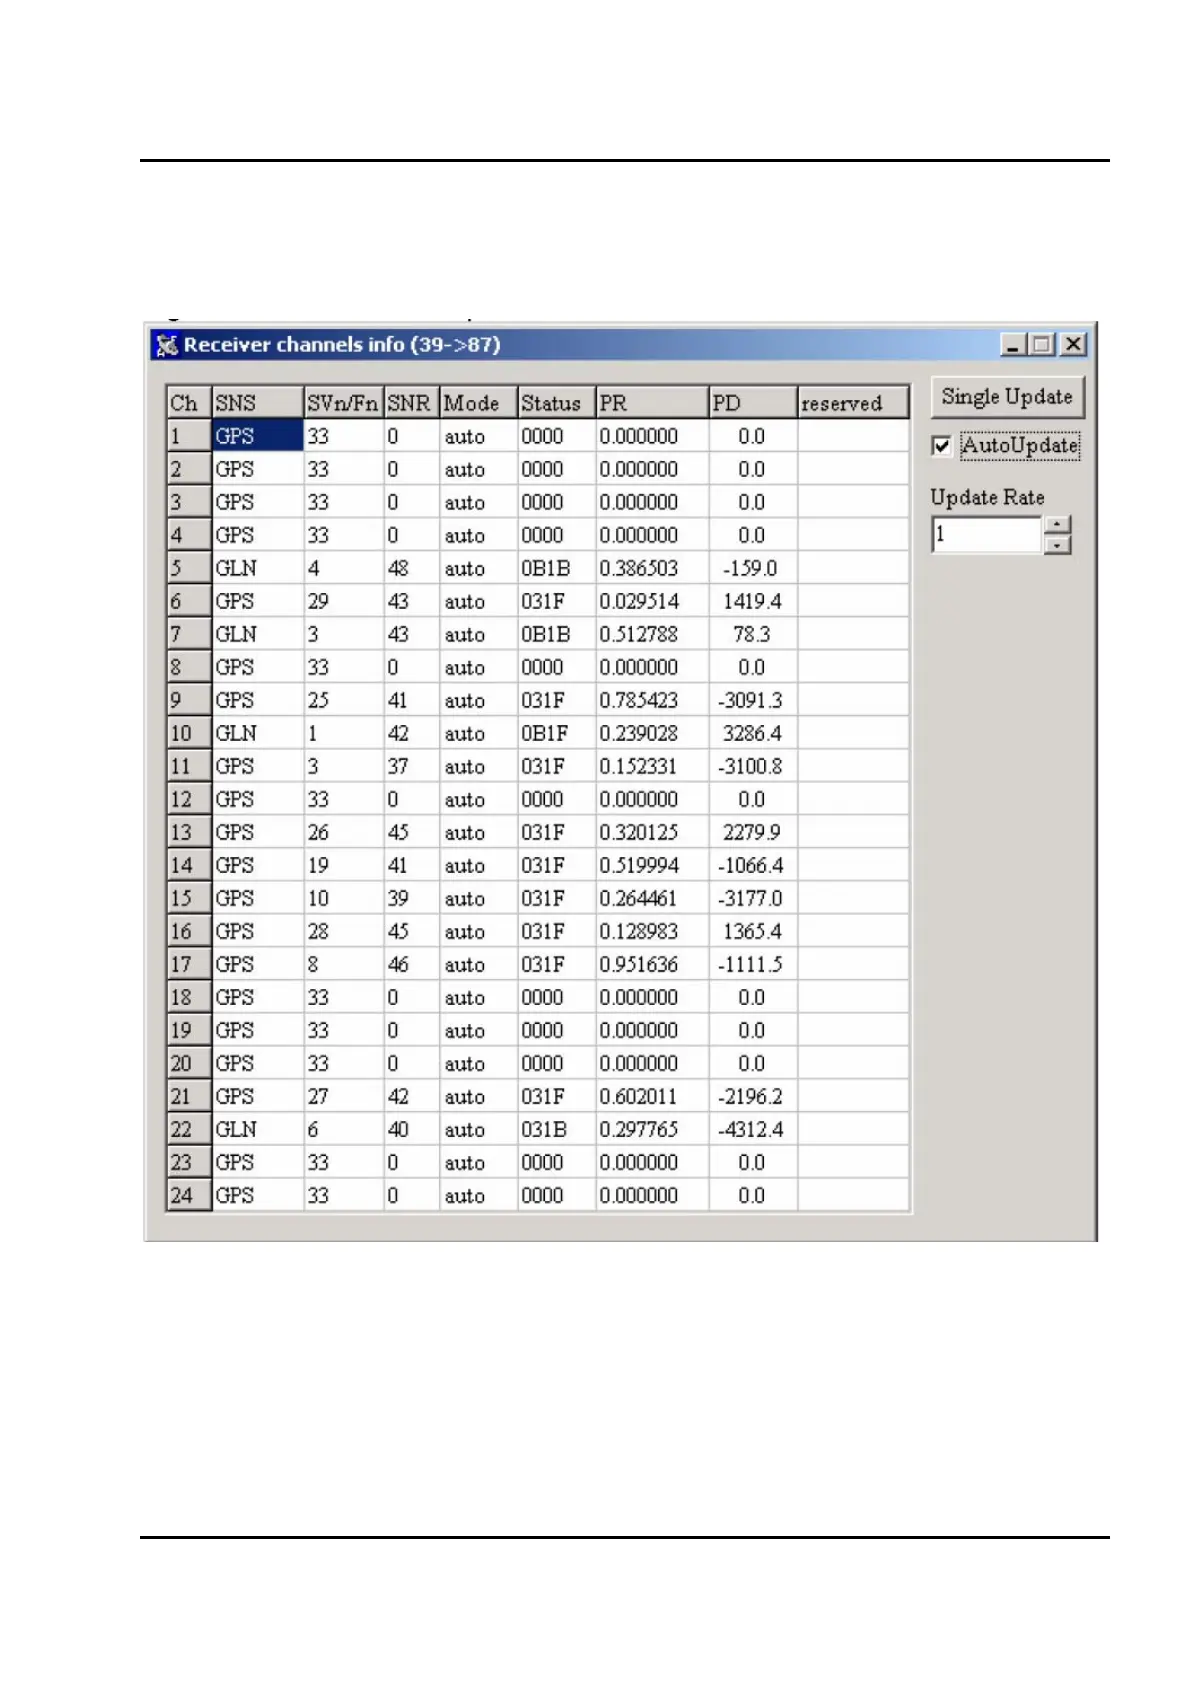Click the Mode column header
The height and width of the screenshot is (1684, 1190).
[478, 403]
